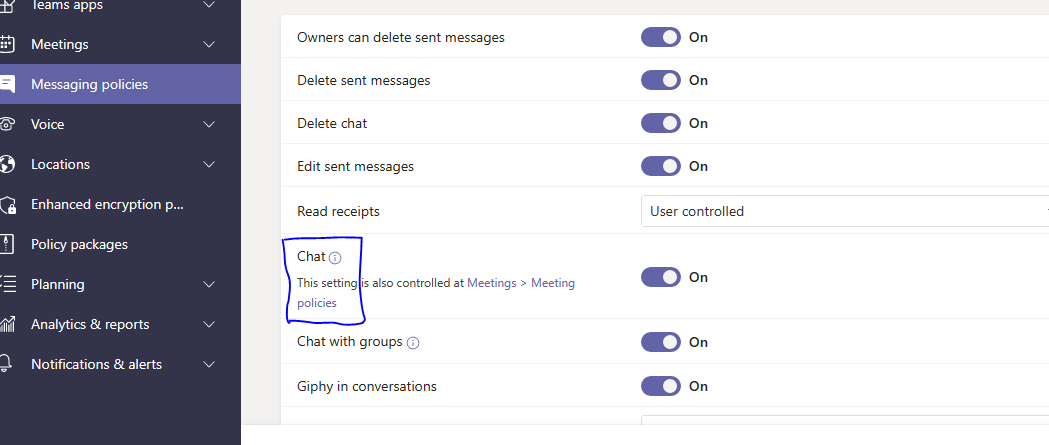Toggle the Chat setting switch
This screenshot has height=445, width=1049.
point(661,277)
